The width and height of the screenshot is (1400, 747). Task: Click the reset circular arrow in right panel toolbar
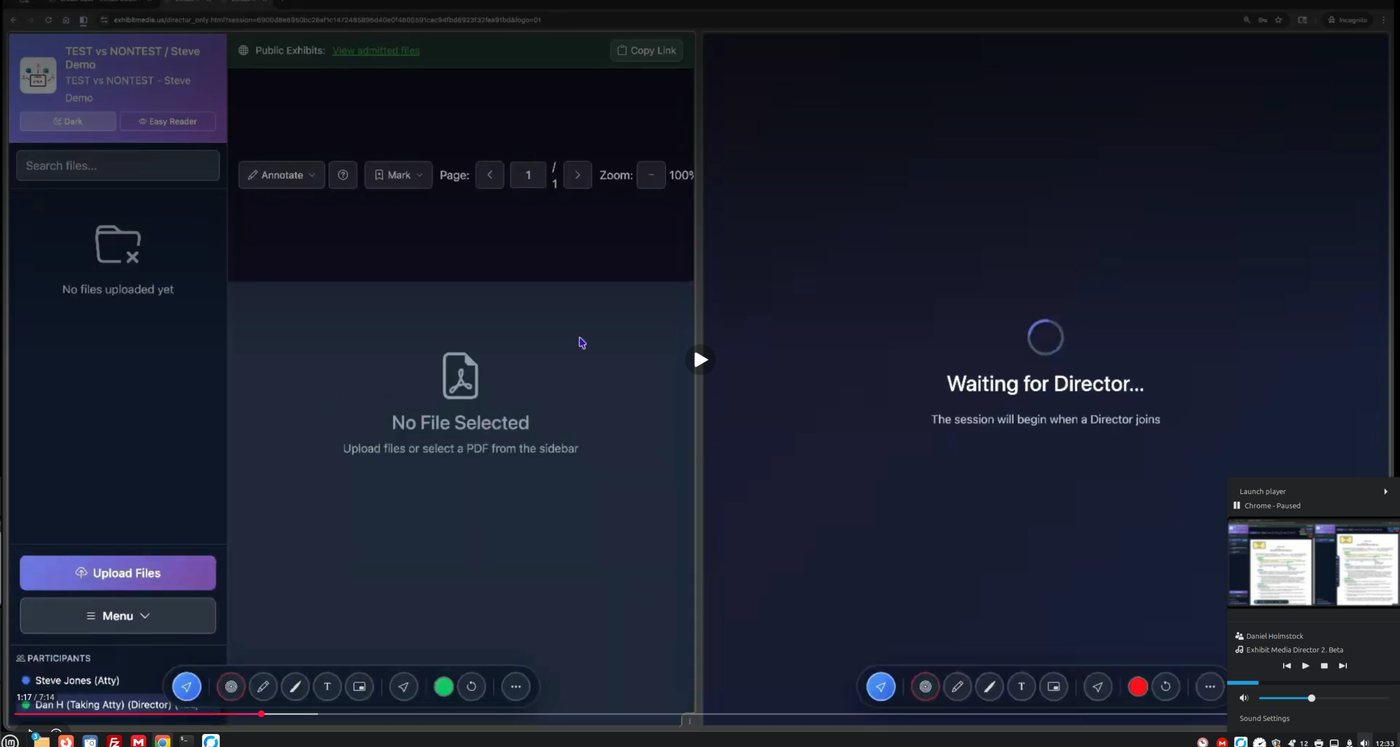tap(1166, 687)
